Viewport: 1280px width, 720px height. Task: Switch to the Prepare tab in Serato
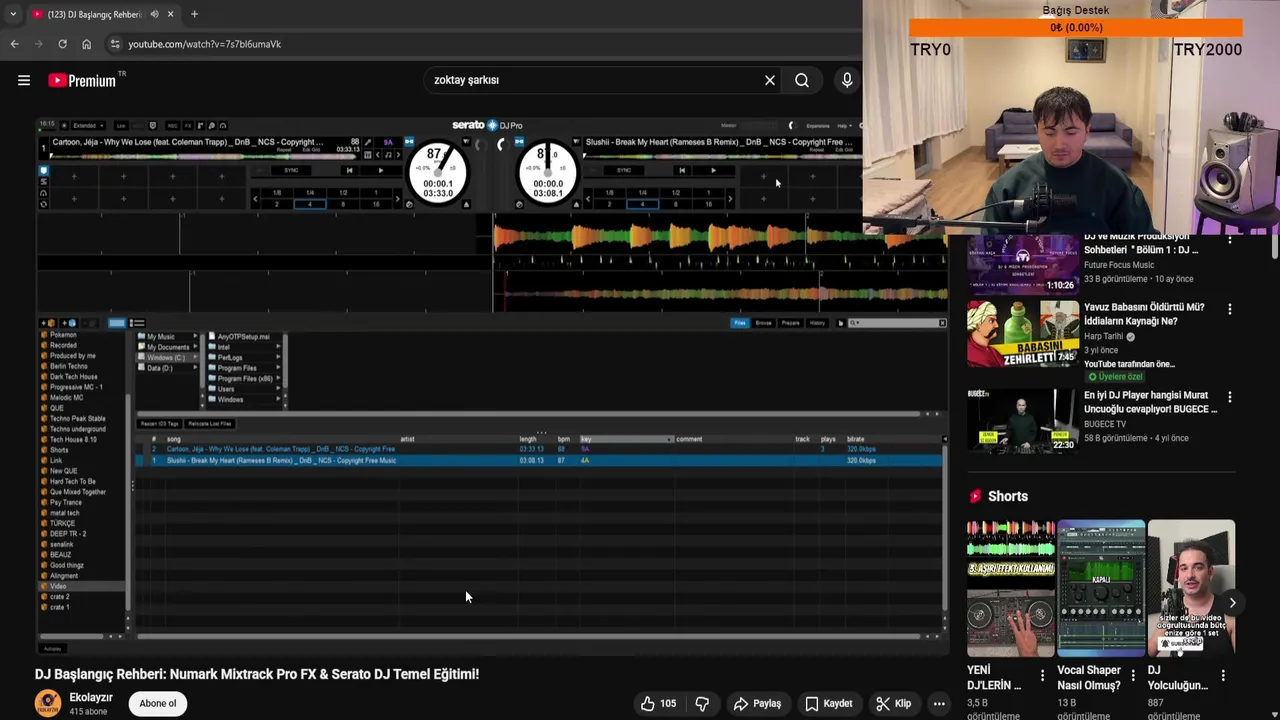pos(790,323)
